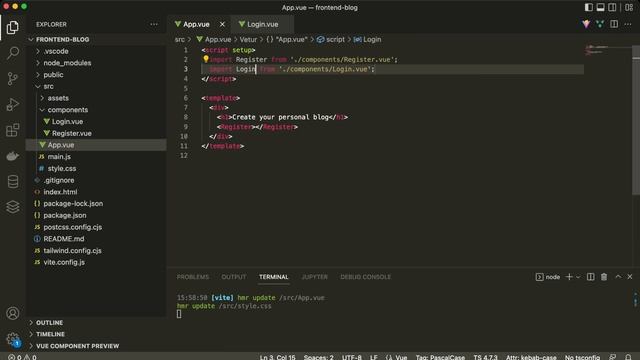
Task: Switch to the JUPYTER panel tab
Action: [314, 277]
